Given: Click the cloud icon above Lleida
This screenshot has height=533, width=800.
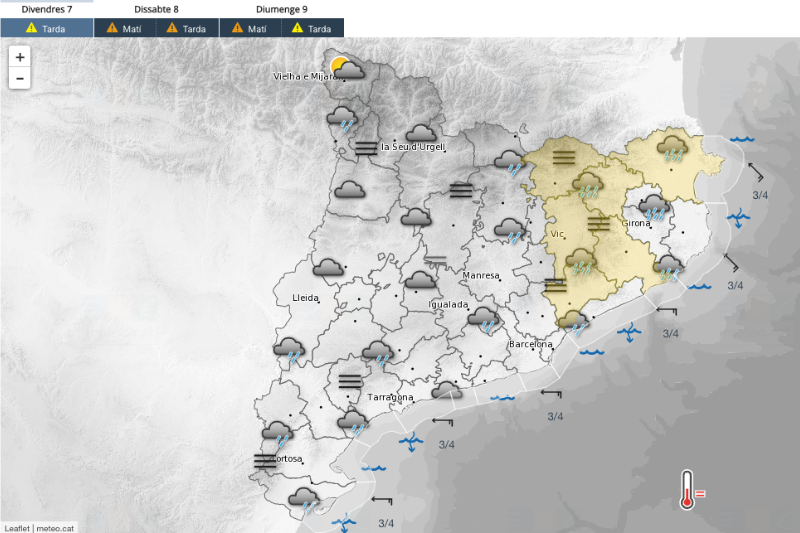Looking at the screenshot, I should [328, 268].
